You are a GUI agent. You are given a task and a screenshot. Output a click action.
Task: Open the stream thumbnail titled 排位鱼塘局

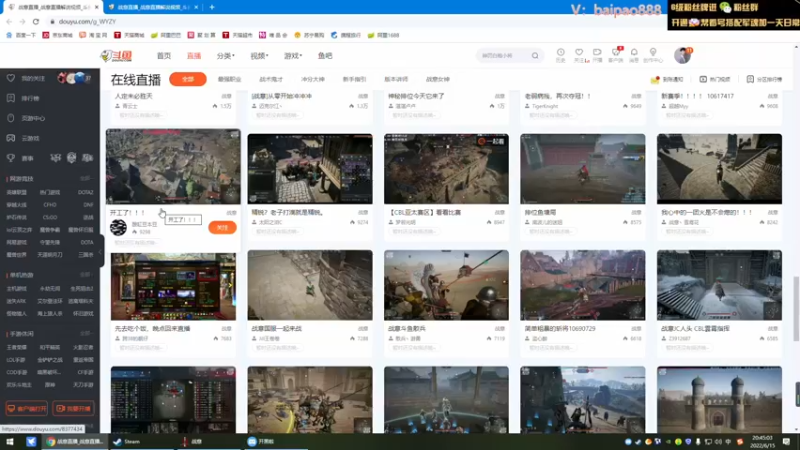coord(583,169)
